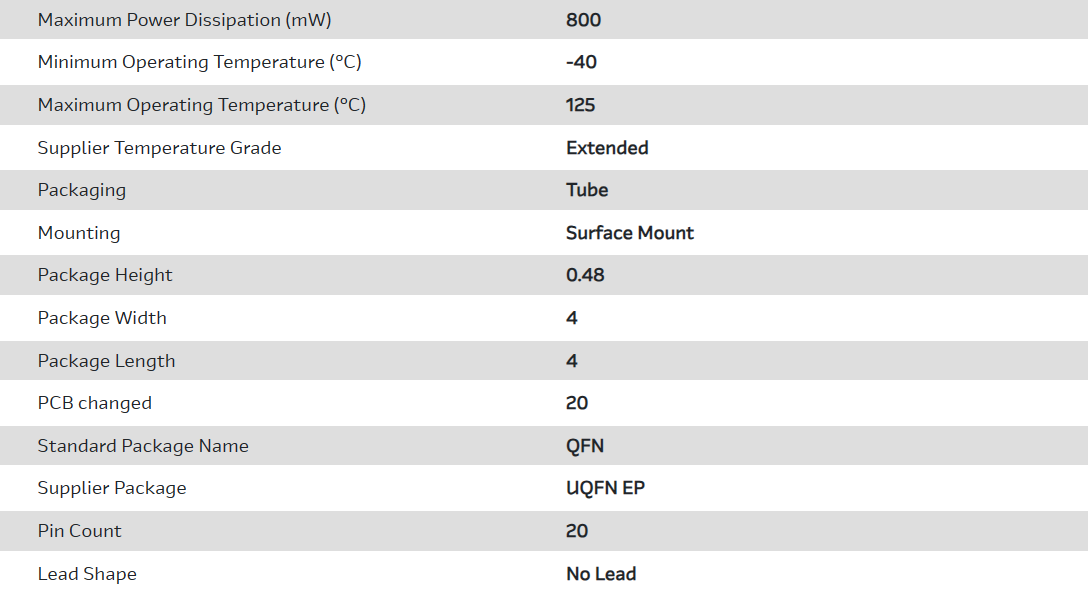Image resolution: width=1089 pixels, height=593 pixels.
Task: Select the 125 temperature value
Action: tap(580, 105)
